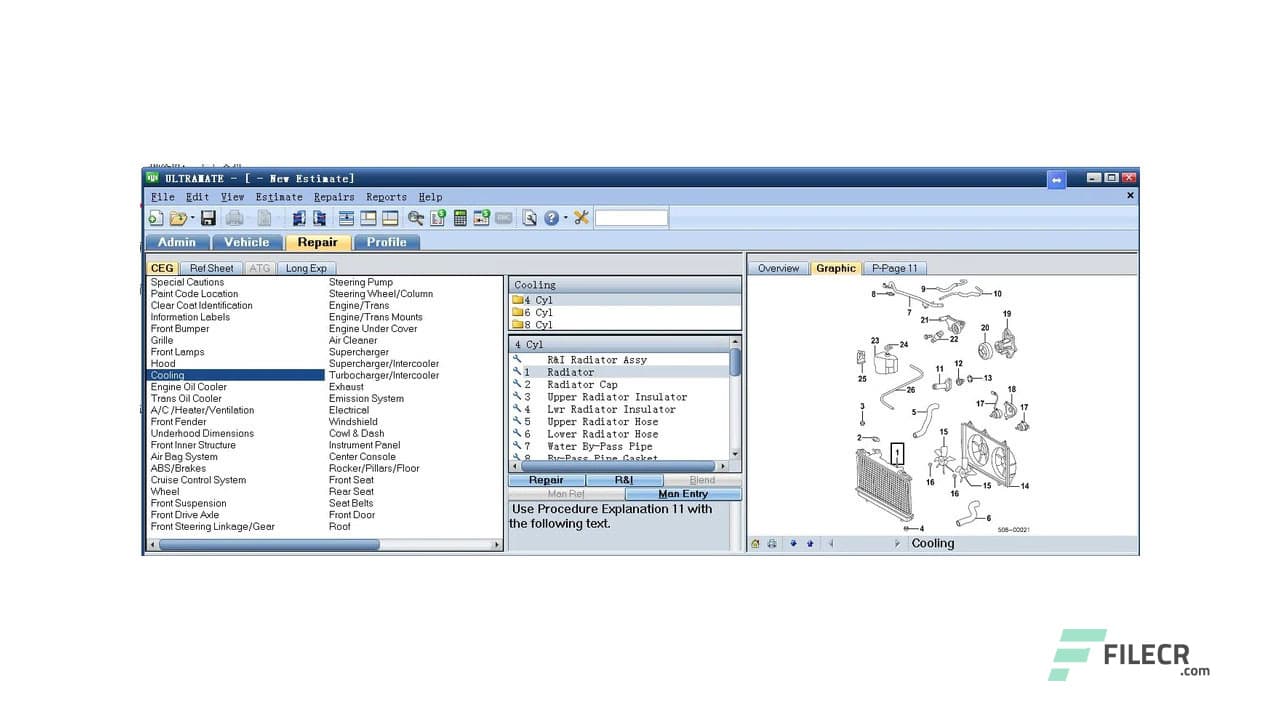
Task: Switch to the Profile tab
Action: tap(387, 242)
